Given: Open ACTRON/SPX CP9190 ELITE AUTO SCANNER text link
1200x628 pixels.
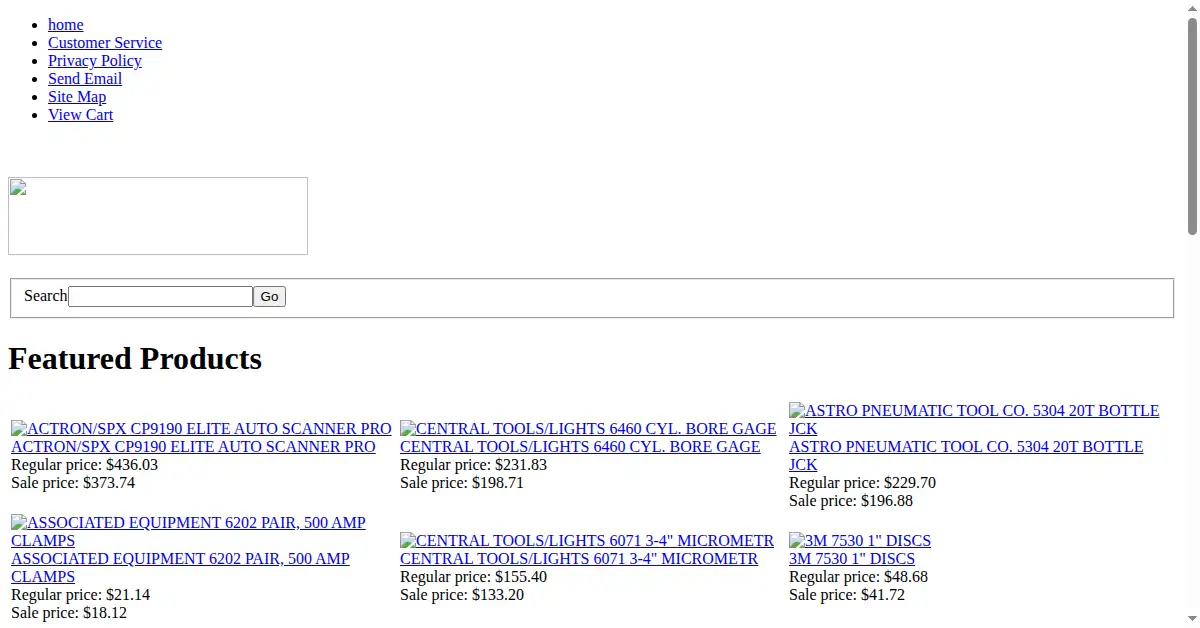Looking at the screenshot, I should pyautogui.click(x=193, y=447).
